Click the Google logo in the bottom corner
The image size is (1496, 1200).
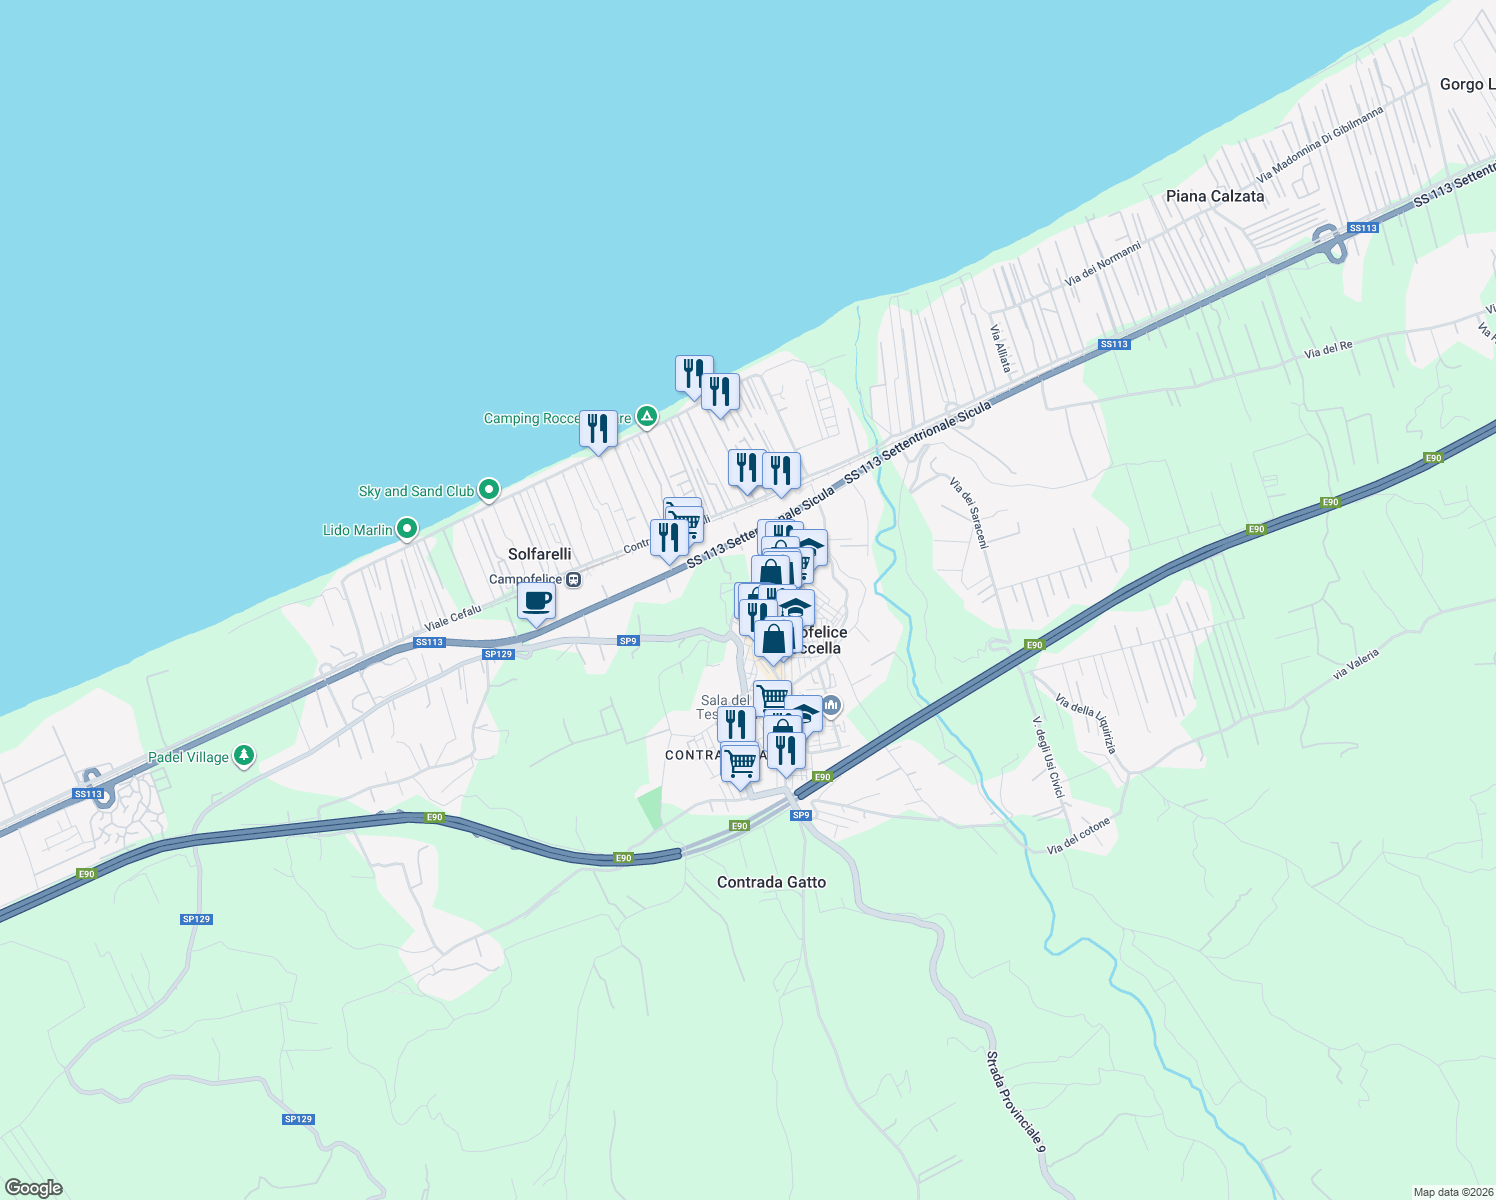click(31, 1186)
